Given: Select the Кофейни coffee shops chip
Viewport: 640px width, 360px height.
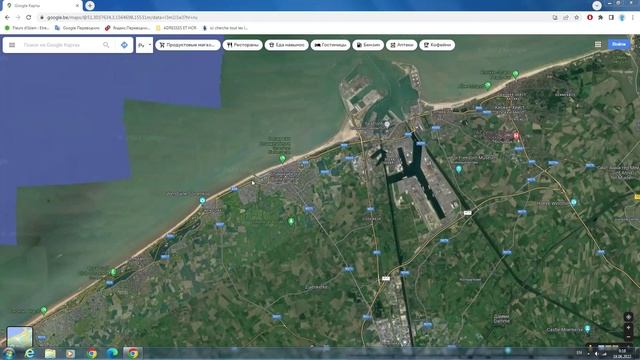Looking at the screenshot, I should pos(437,45).
